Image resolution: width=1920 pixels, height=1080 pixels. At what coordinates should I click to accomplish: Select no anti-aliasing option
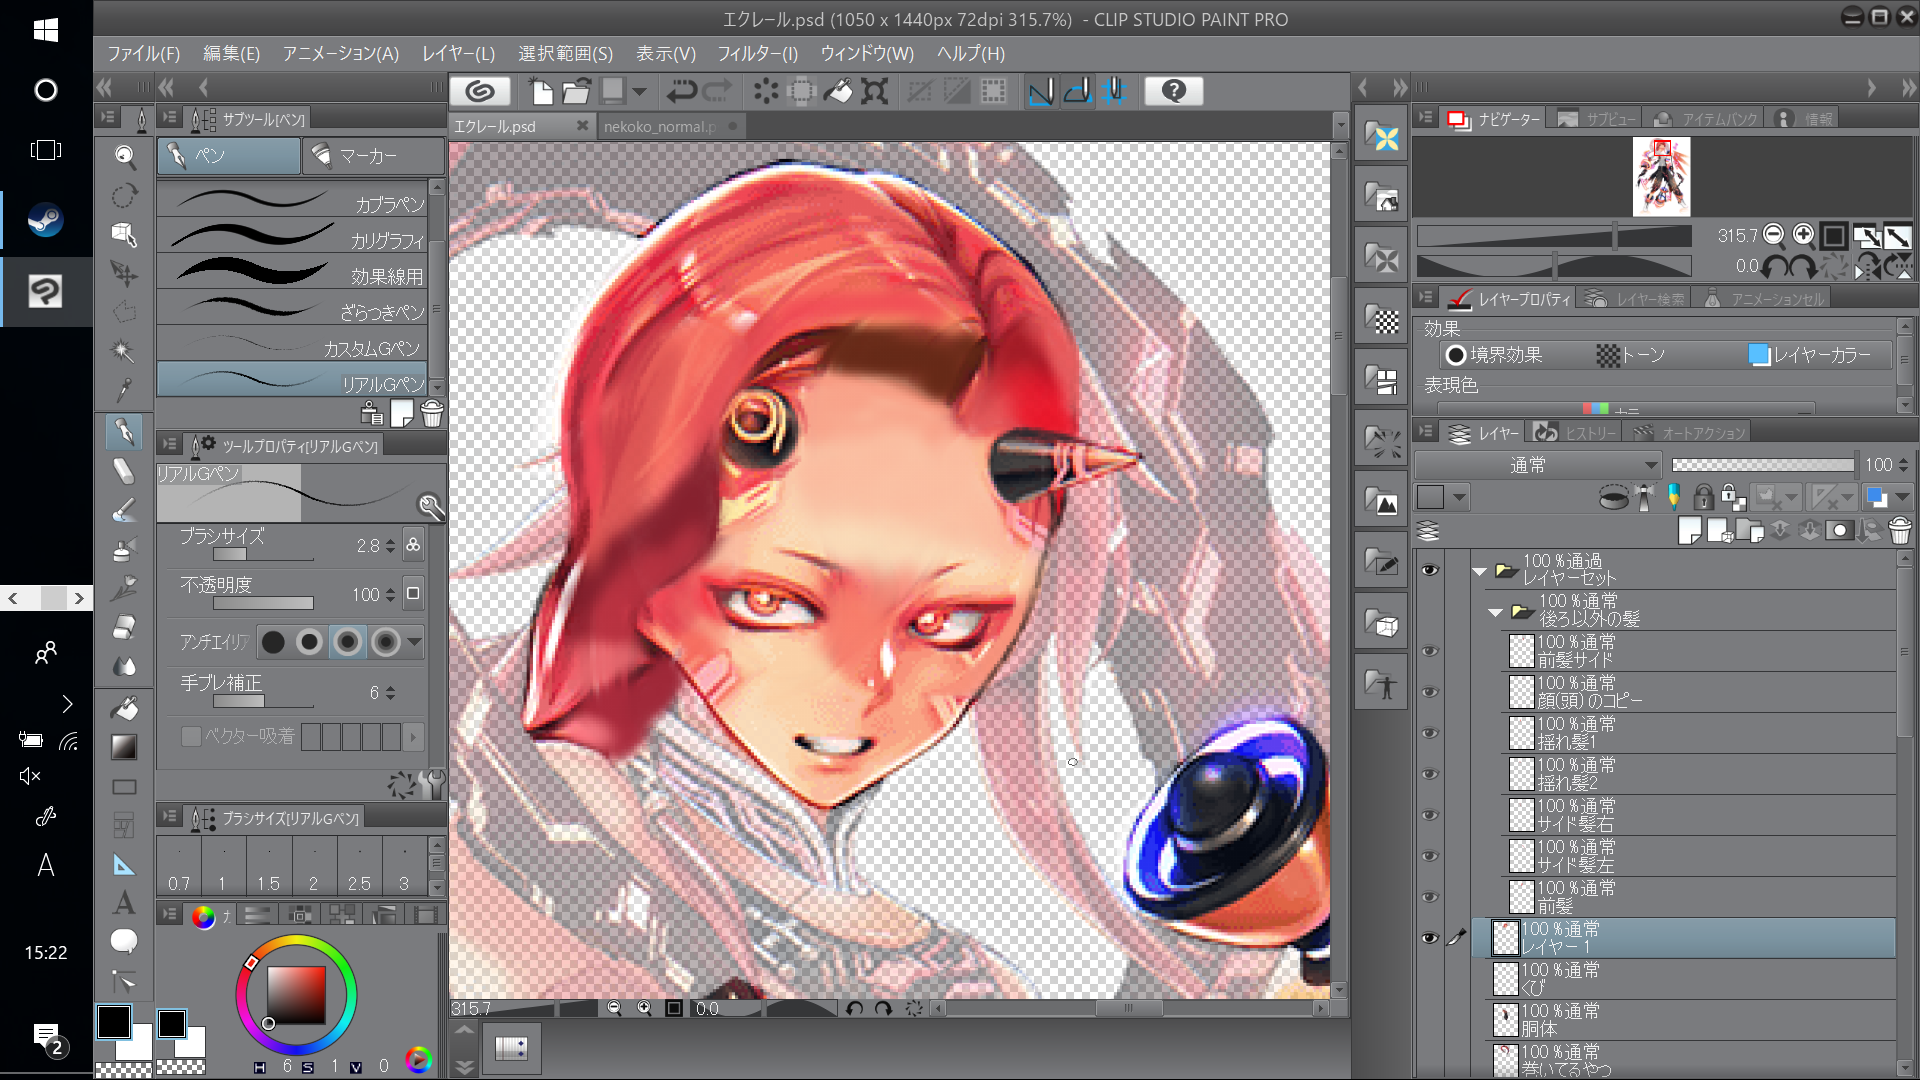273,642
